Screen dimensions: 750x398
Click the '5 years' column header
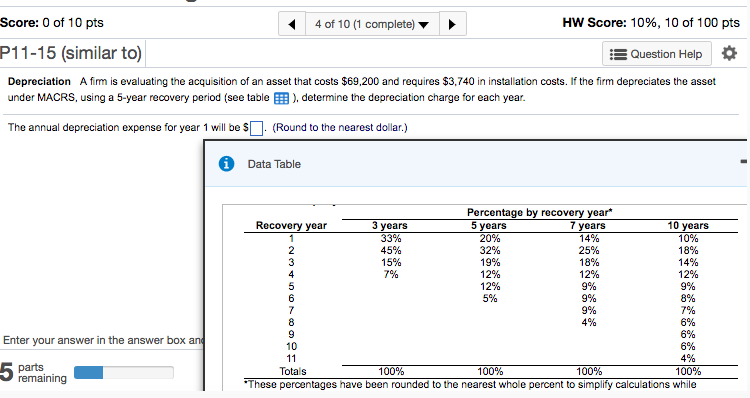[488, 225]
